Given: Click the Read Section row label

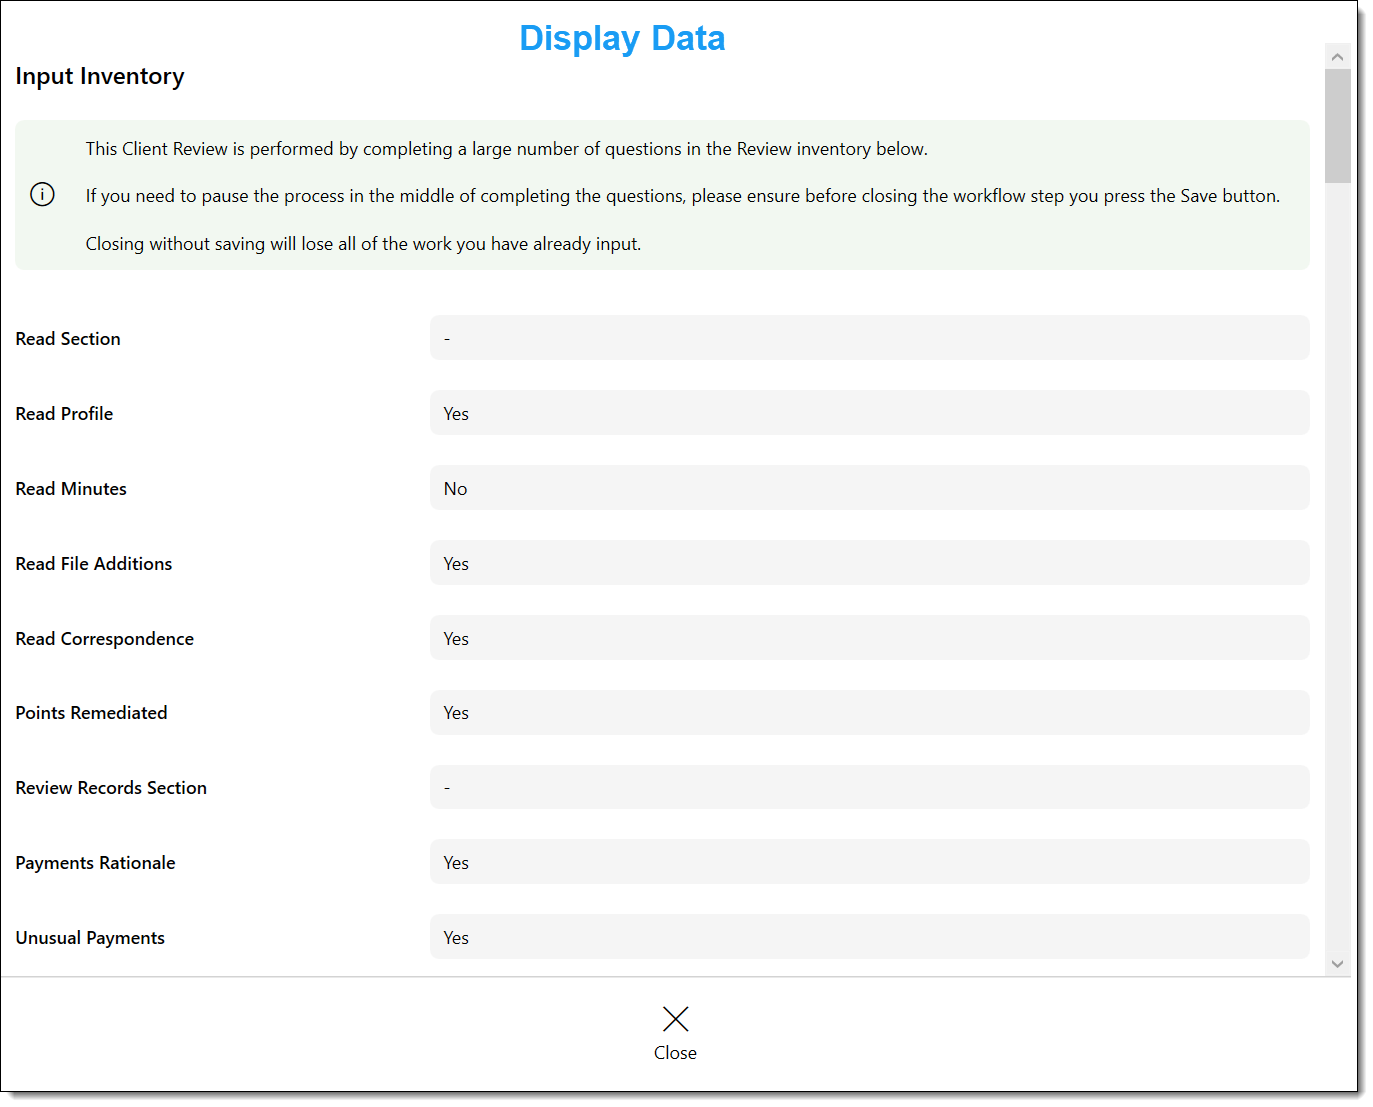Looking at the screenshot, I should pyautogui.click(x=67, y=338).
